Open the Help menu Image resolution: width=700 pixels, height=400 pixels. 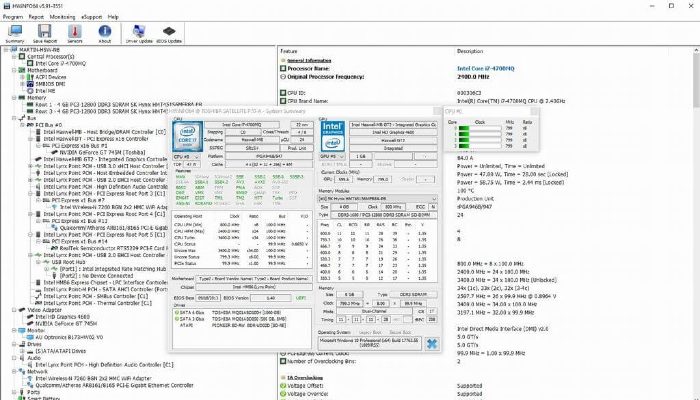(x=113, y=17)
